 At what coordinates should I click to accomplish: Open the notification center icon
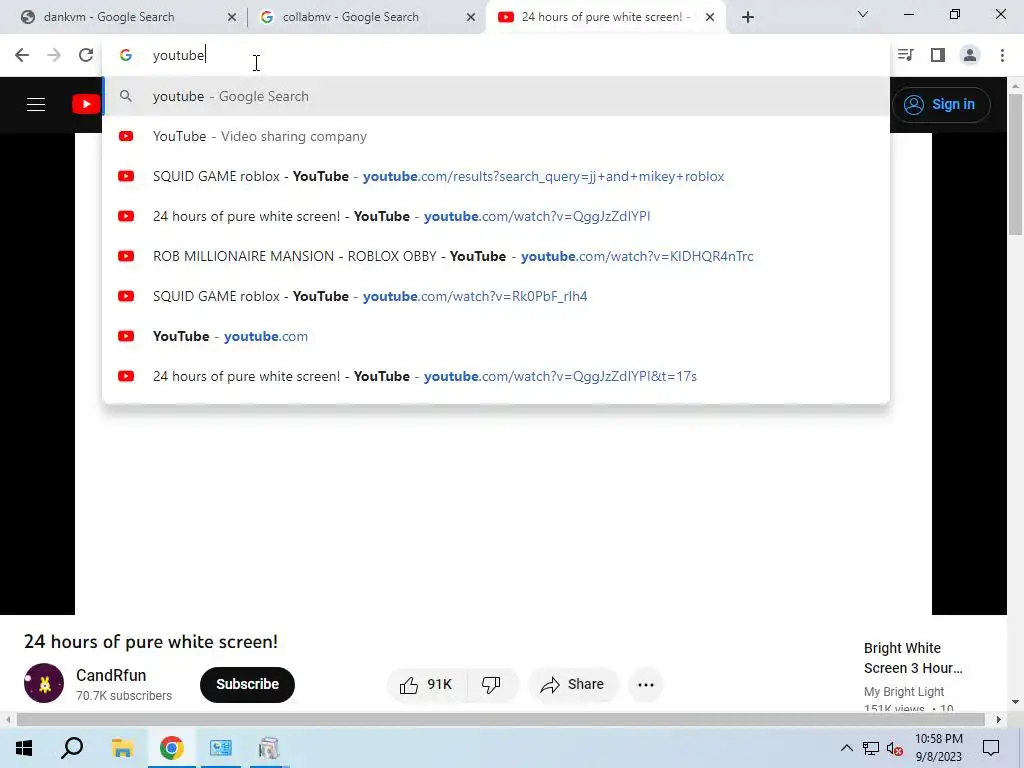991,748
